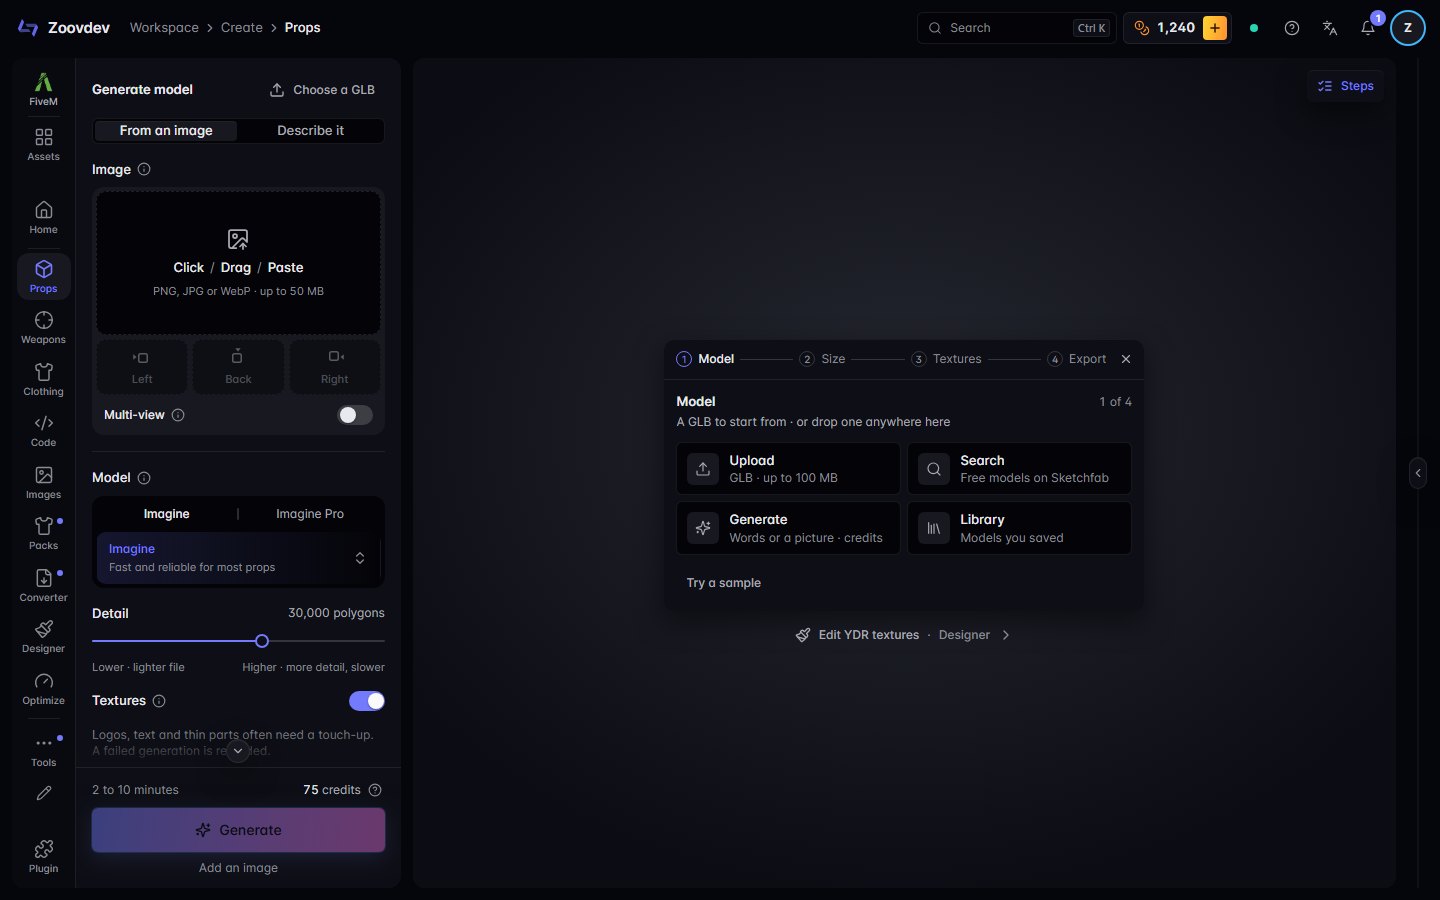Expand the panel using the down chevron

point(238,751)
